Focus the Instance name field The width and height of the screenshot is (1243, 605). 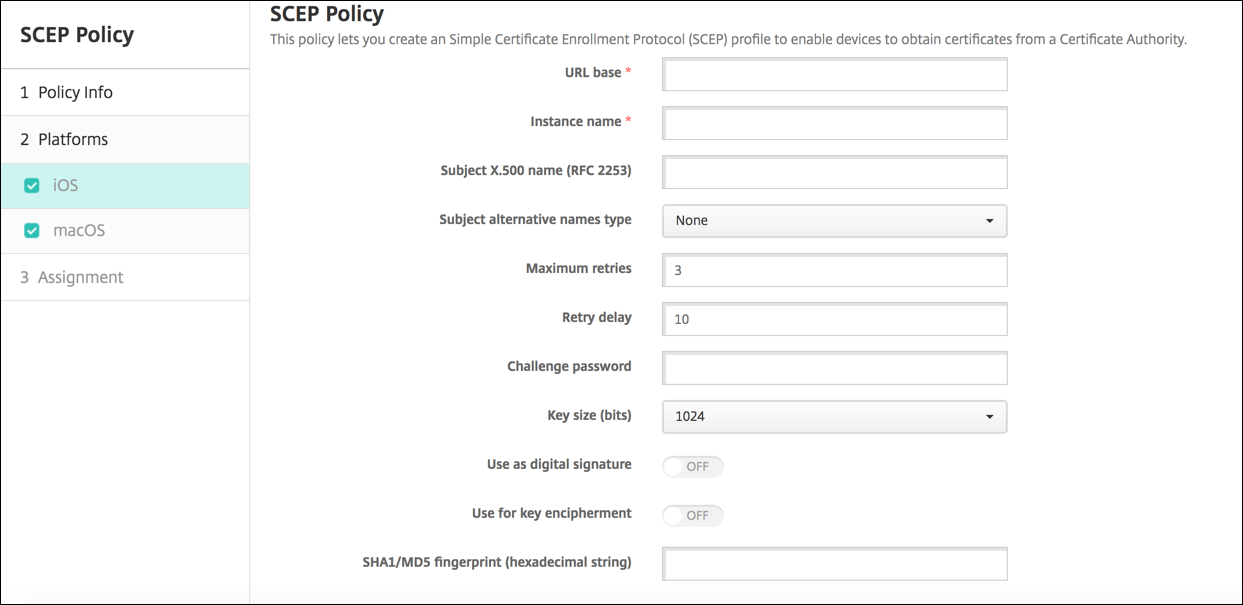[x=834, y=123]
